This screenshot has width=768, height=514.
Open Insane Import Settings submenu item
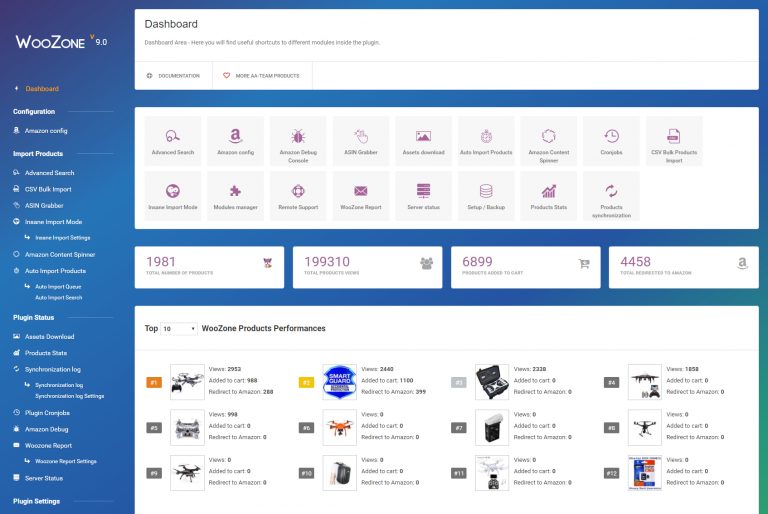click(62, 238)
